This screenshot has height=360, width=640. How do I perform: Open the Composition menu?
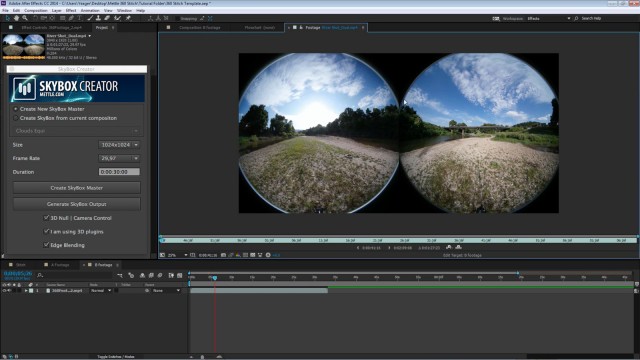[36, 10]
